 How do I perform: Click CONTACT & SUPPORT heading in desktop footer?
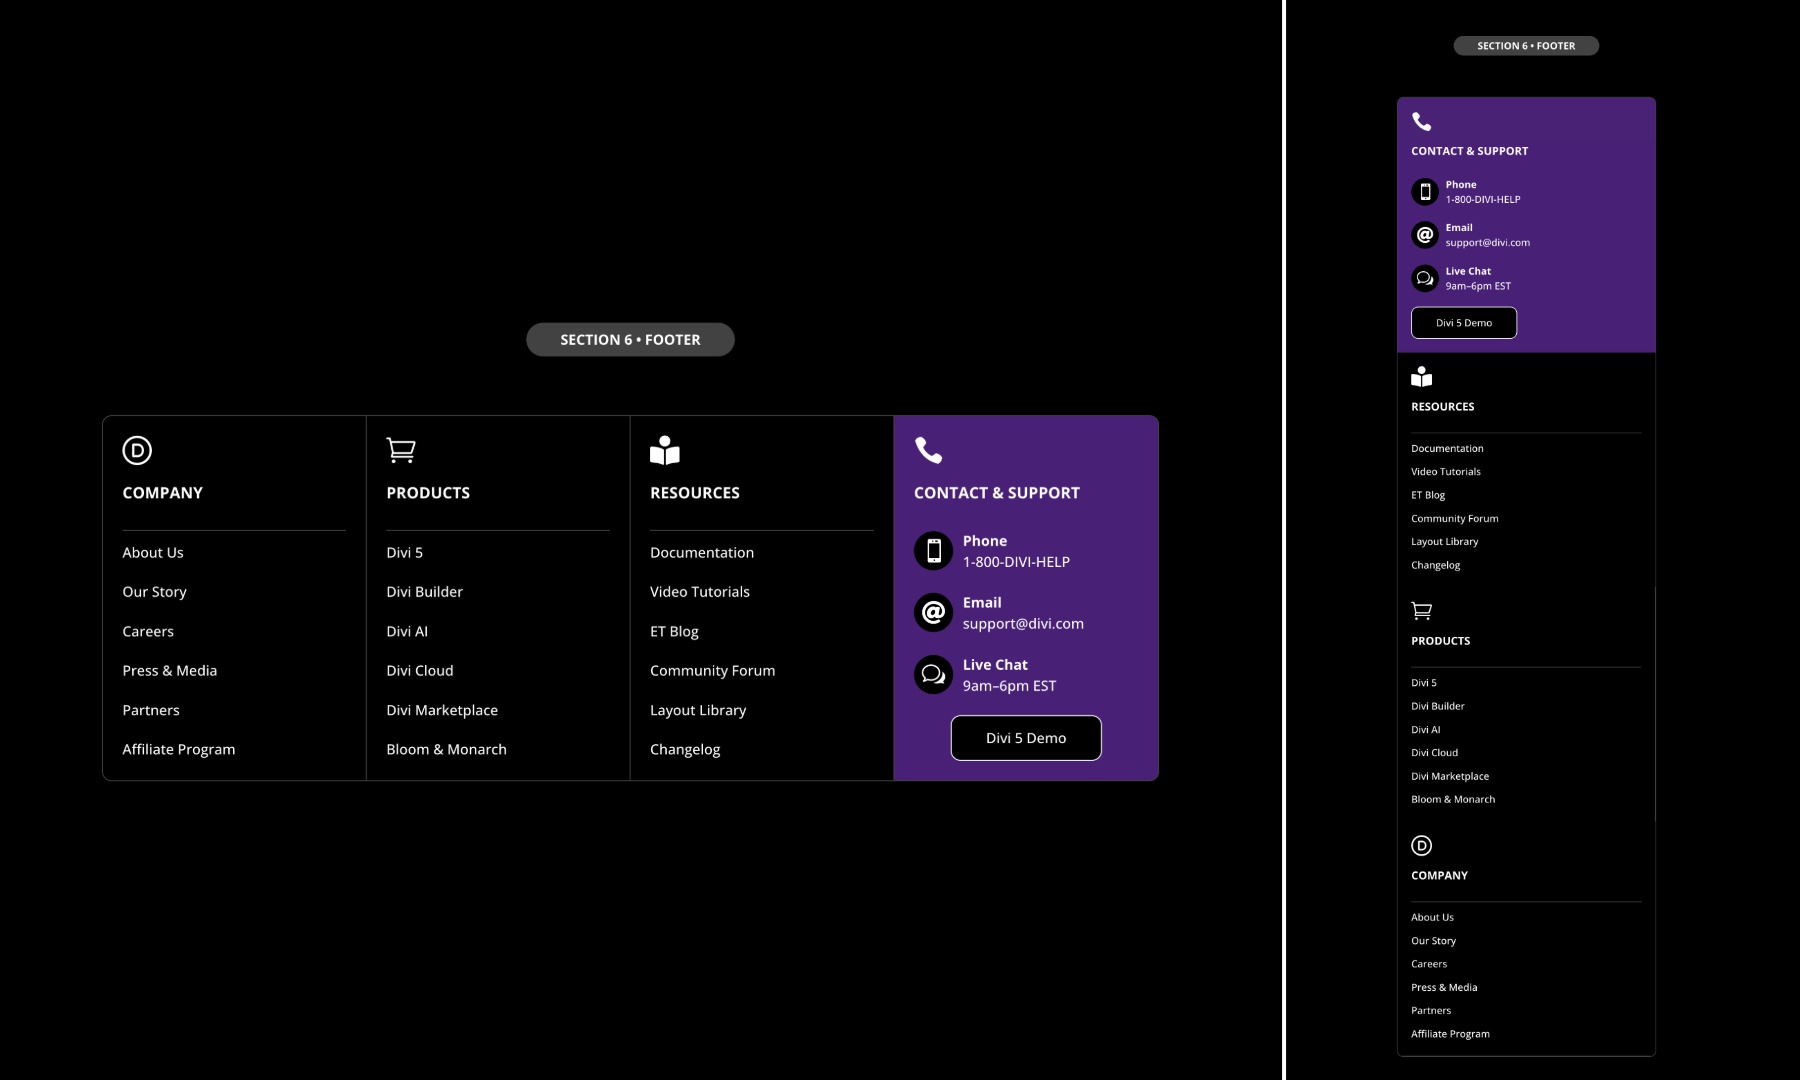(997, 493)
